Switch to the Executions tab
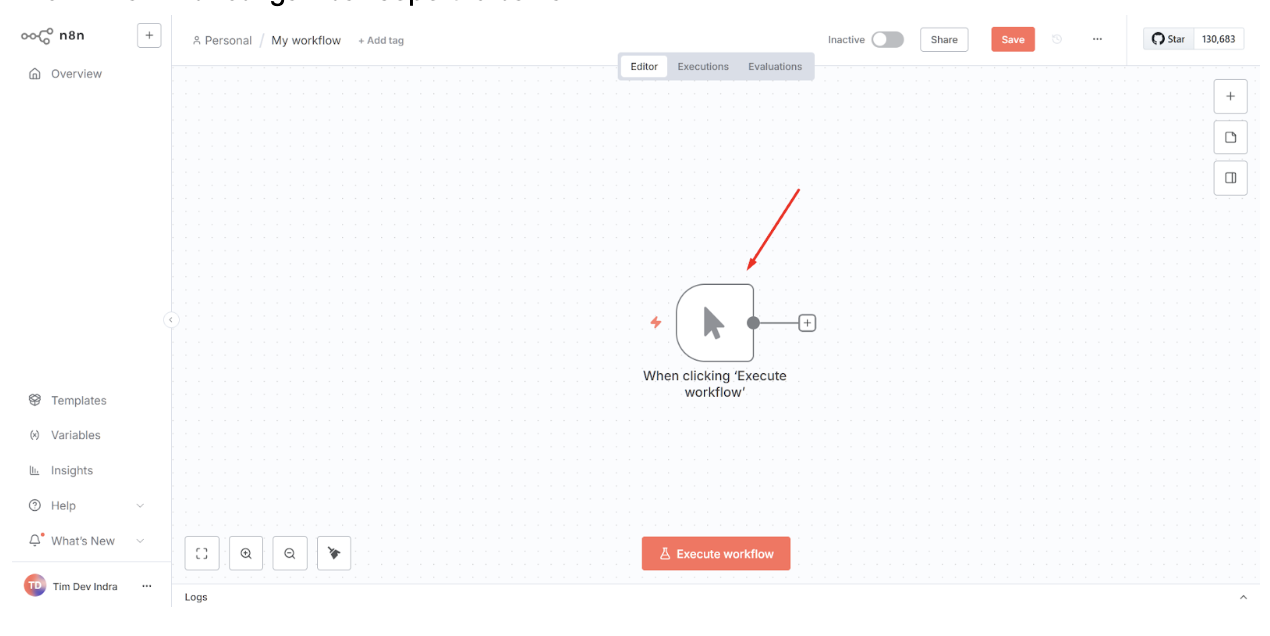1270x636 pixels. (703, 66)
